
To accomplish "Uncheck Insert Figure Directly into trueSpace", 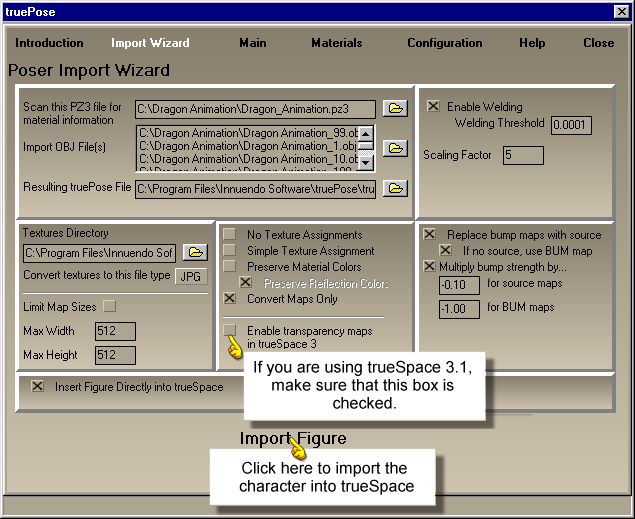I will click(x=38, y=386).
